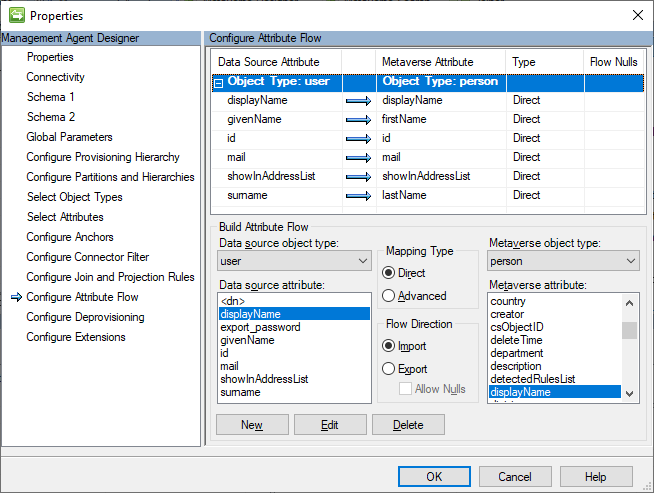Click the Flow Nulls column header
The image size is (654, 493).
click(613, 62)
